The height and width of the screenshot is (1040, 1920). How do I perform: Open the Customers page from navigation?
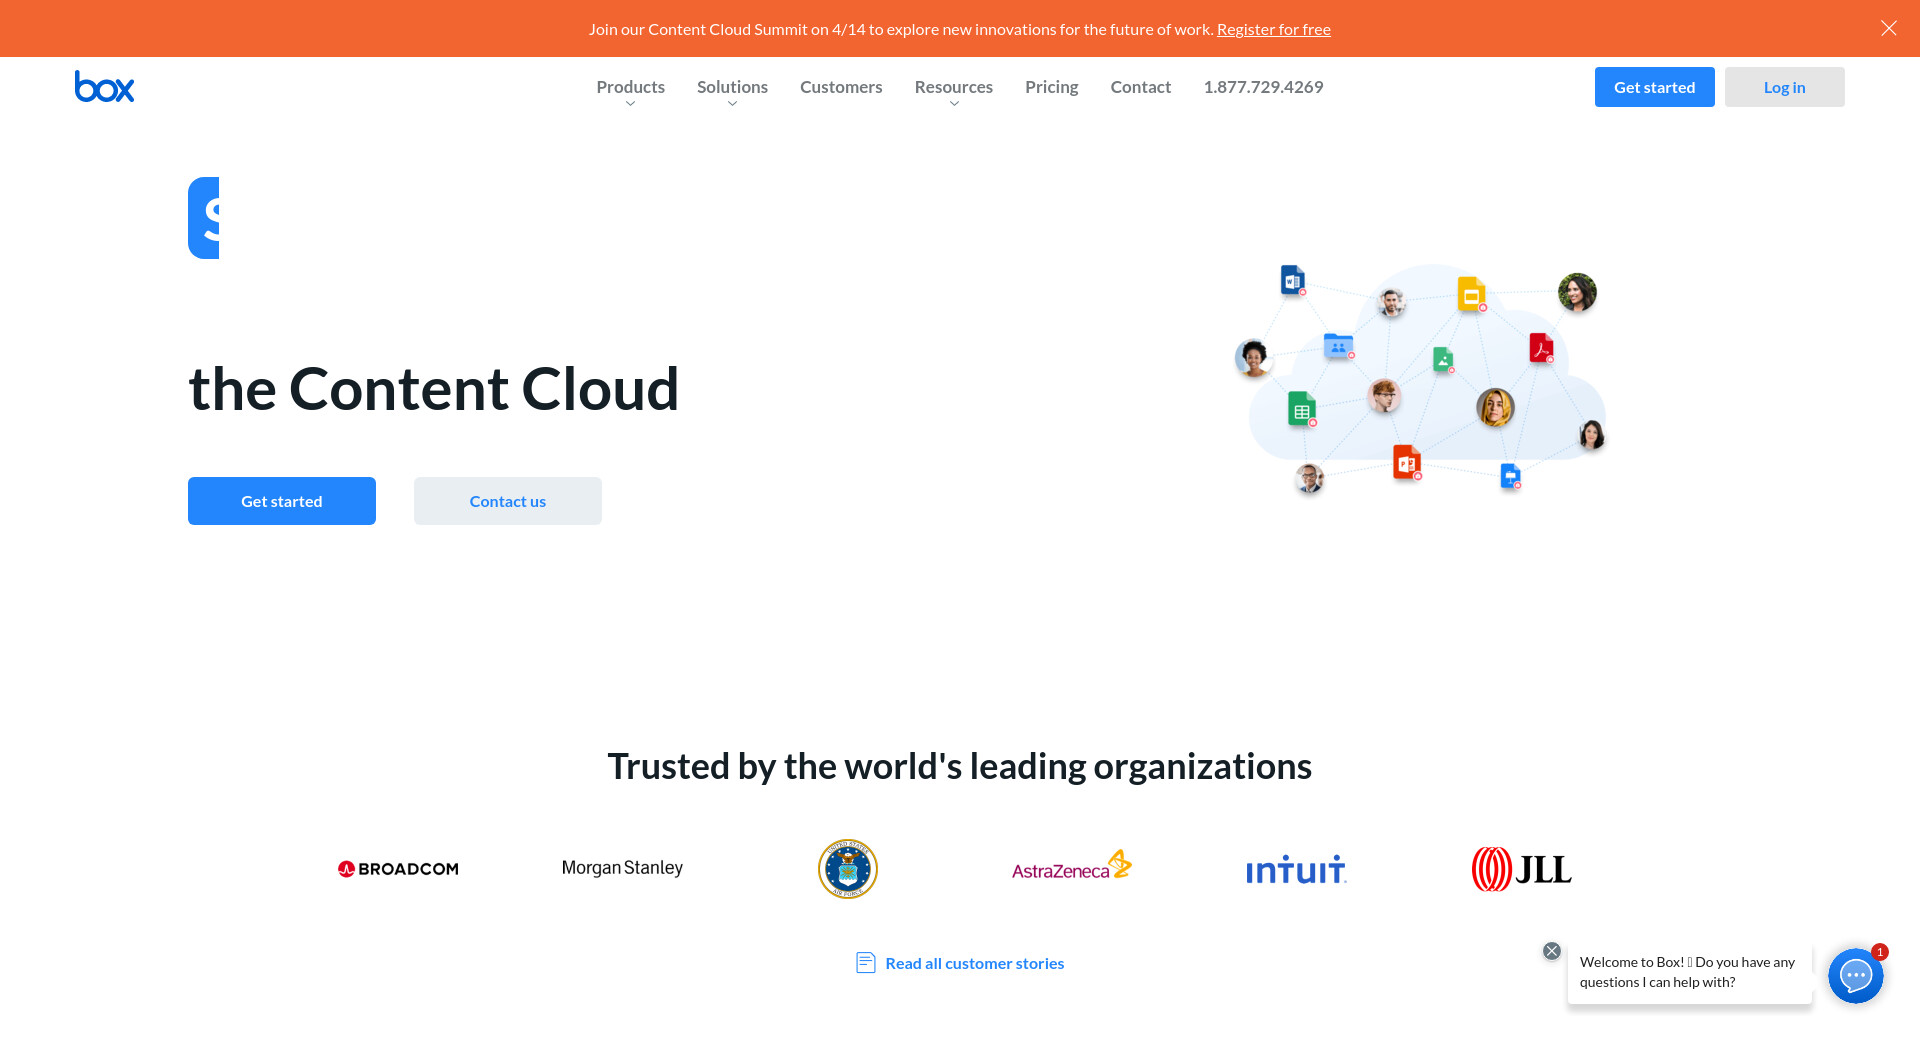(x=841, y=87)
